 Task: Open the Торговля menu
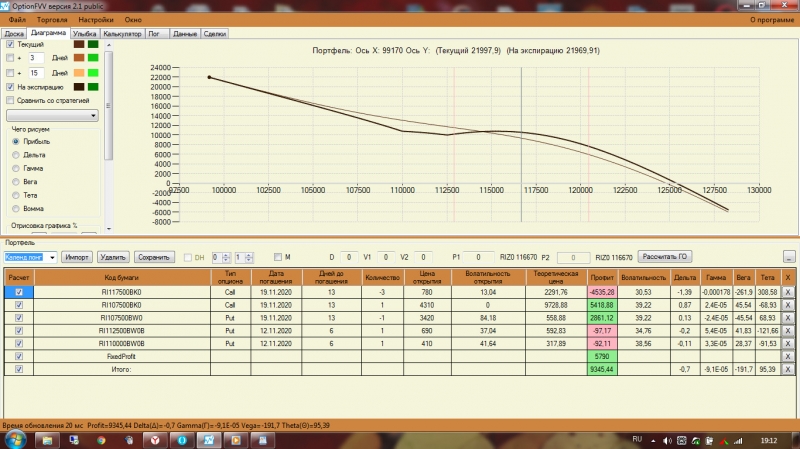[x=52, y=19]
